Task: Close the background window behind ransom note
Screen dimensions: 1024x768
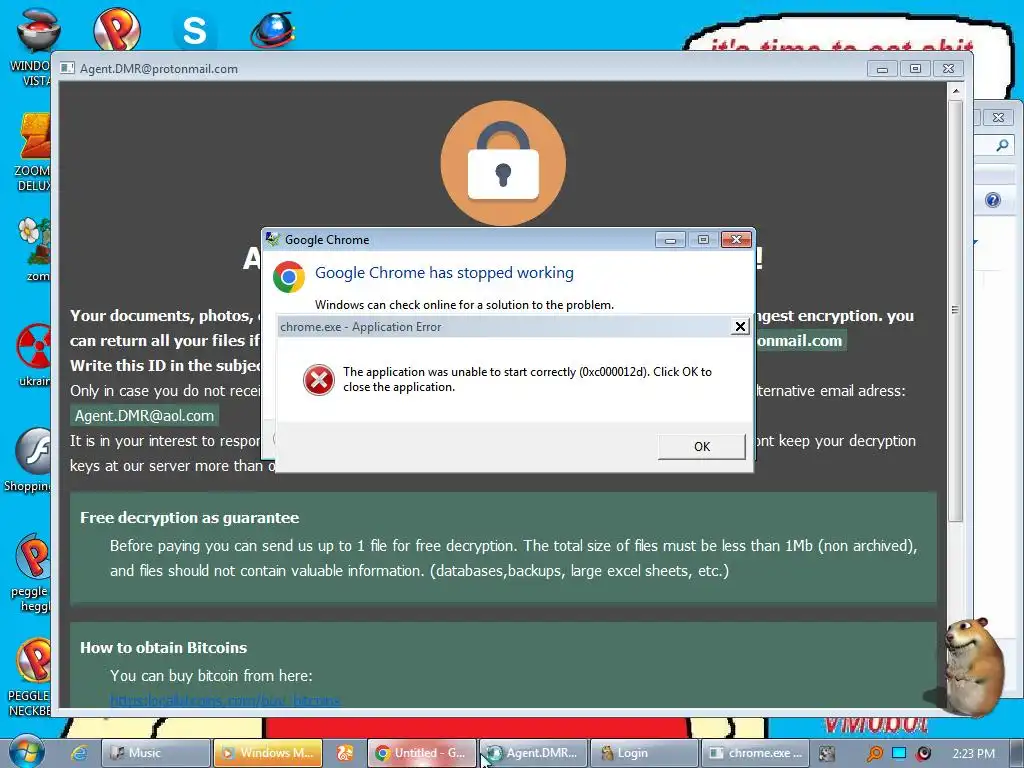Action: click(998, 118)
